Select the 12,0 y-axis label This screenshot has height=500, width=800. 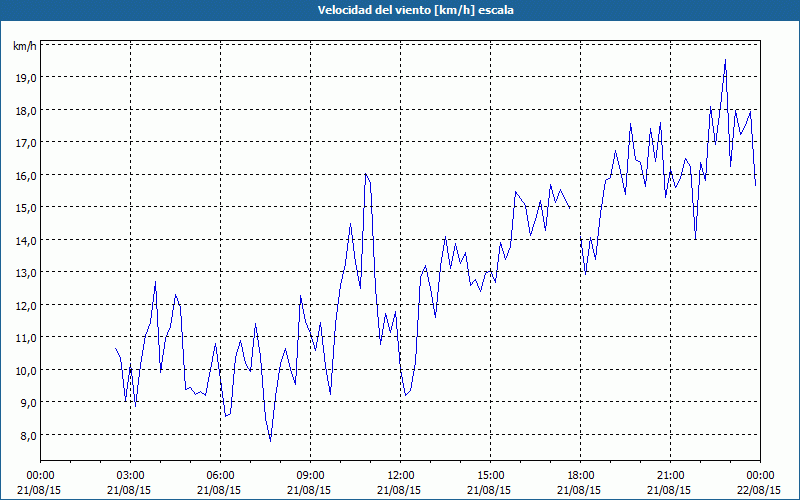click(x=26, y=305)
